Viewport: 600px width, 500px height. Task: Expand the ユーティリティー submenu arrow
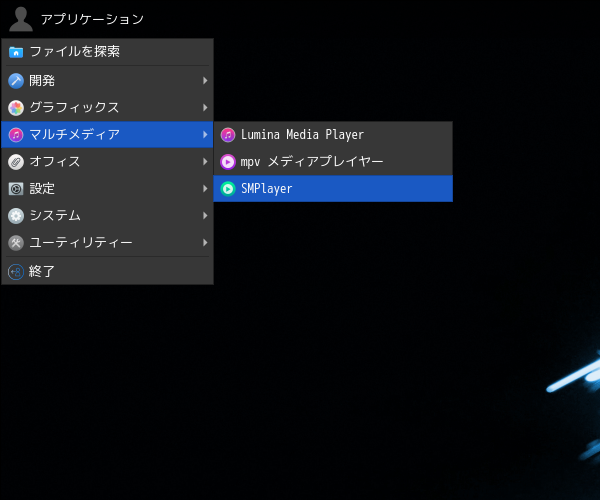coord(205,243)
